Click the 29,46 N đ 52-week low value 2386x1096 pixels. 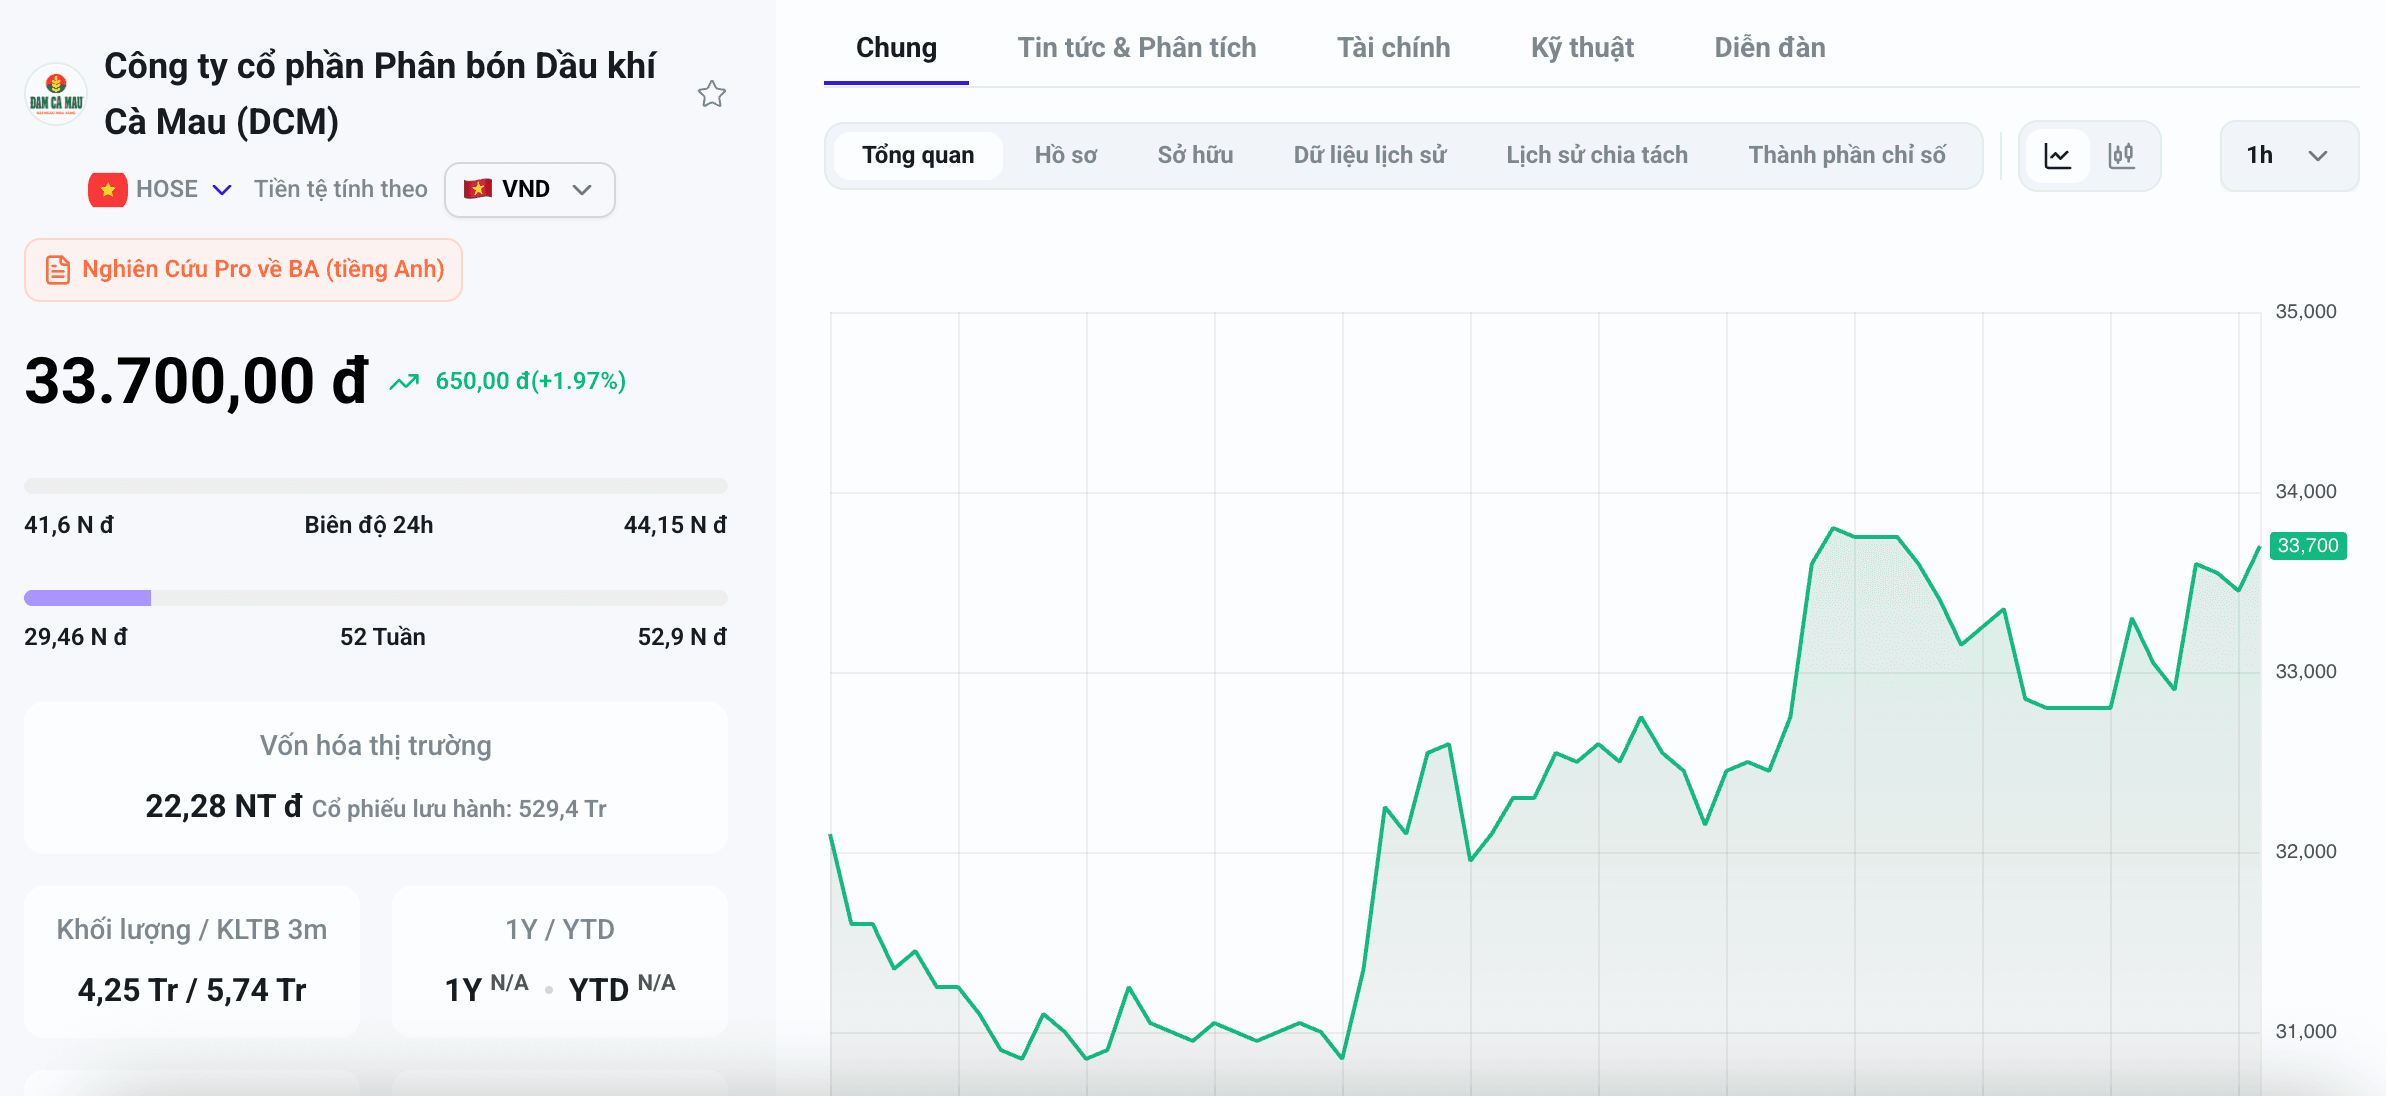pos(76,637)
